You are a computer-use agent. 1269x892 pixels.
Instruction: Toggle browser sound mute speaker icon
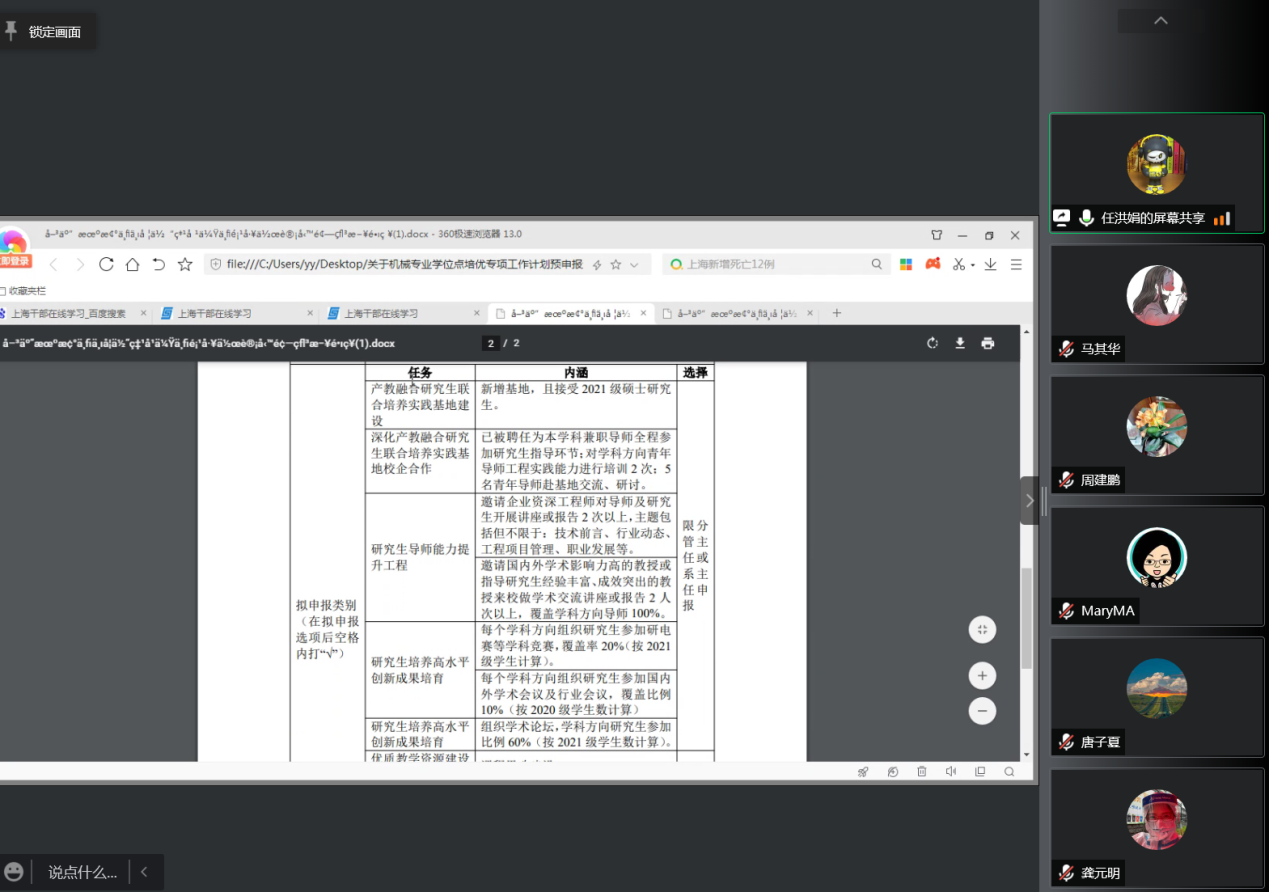pos(950,772)
